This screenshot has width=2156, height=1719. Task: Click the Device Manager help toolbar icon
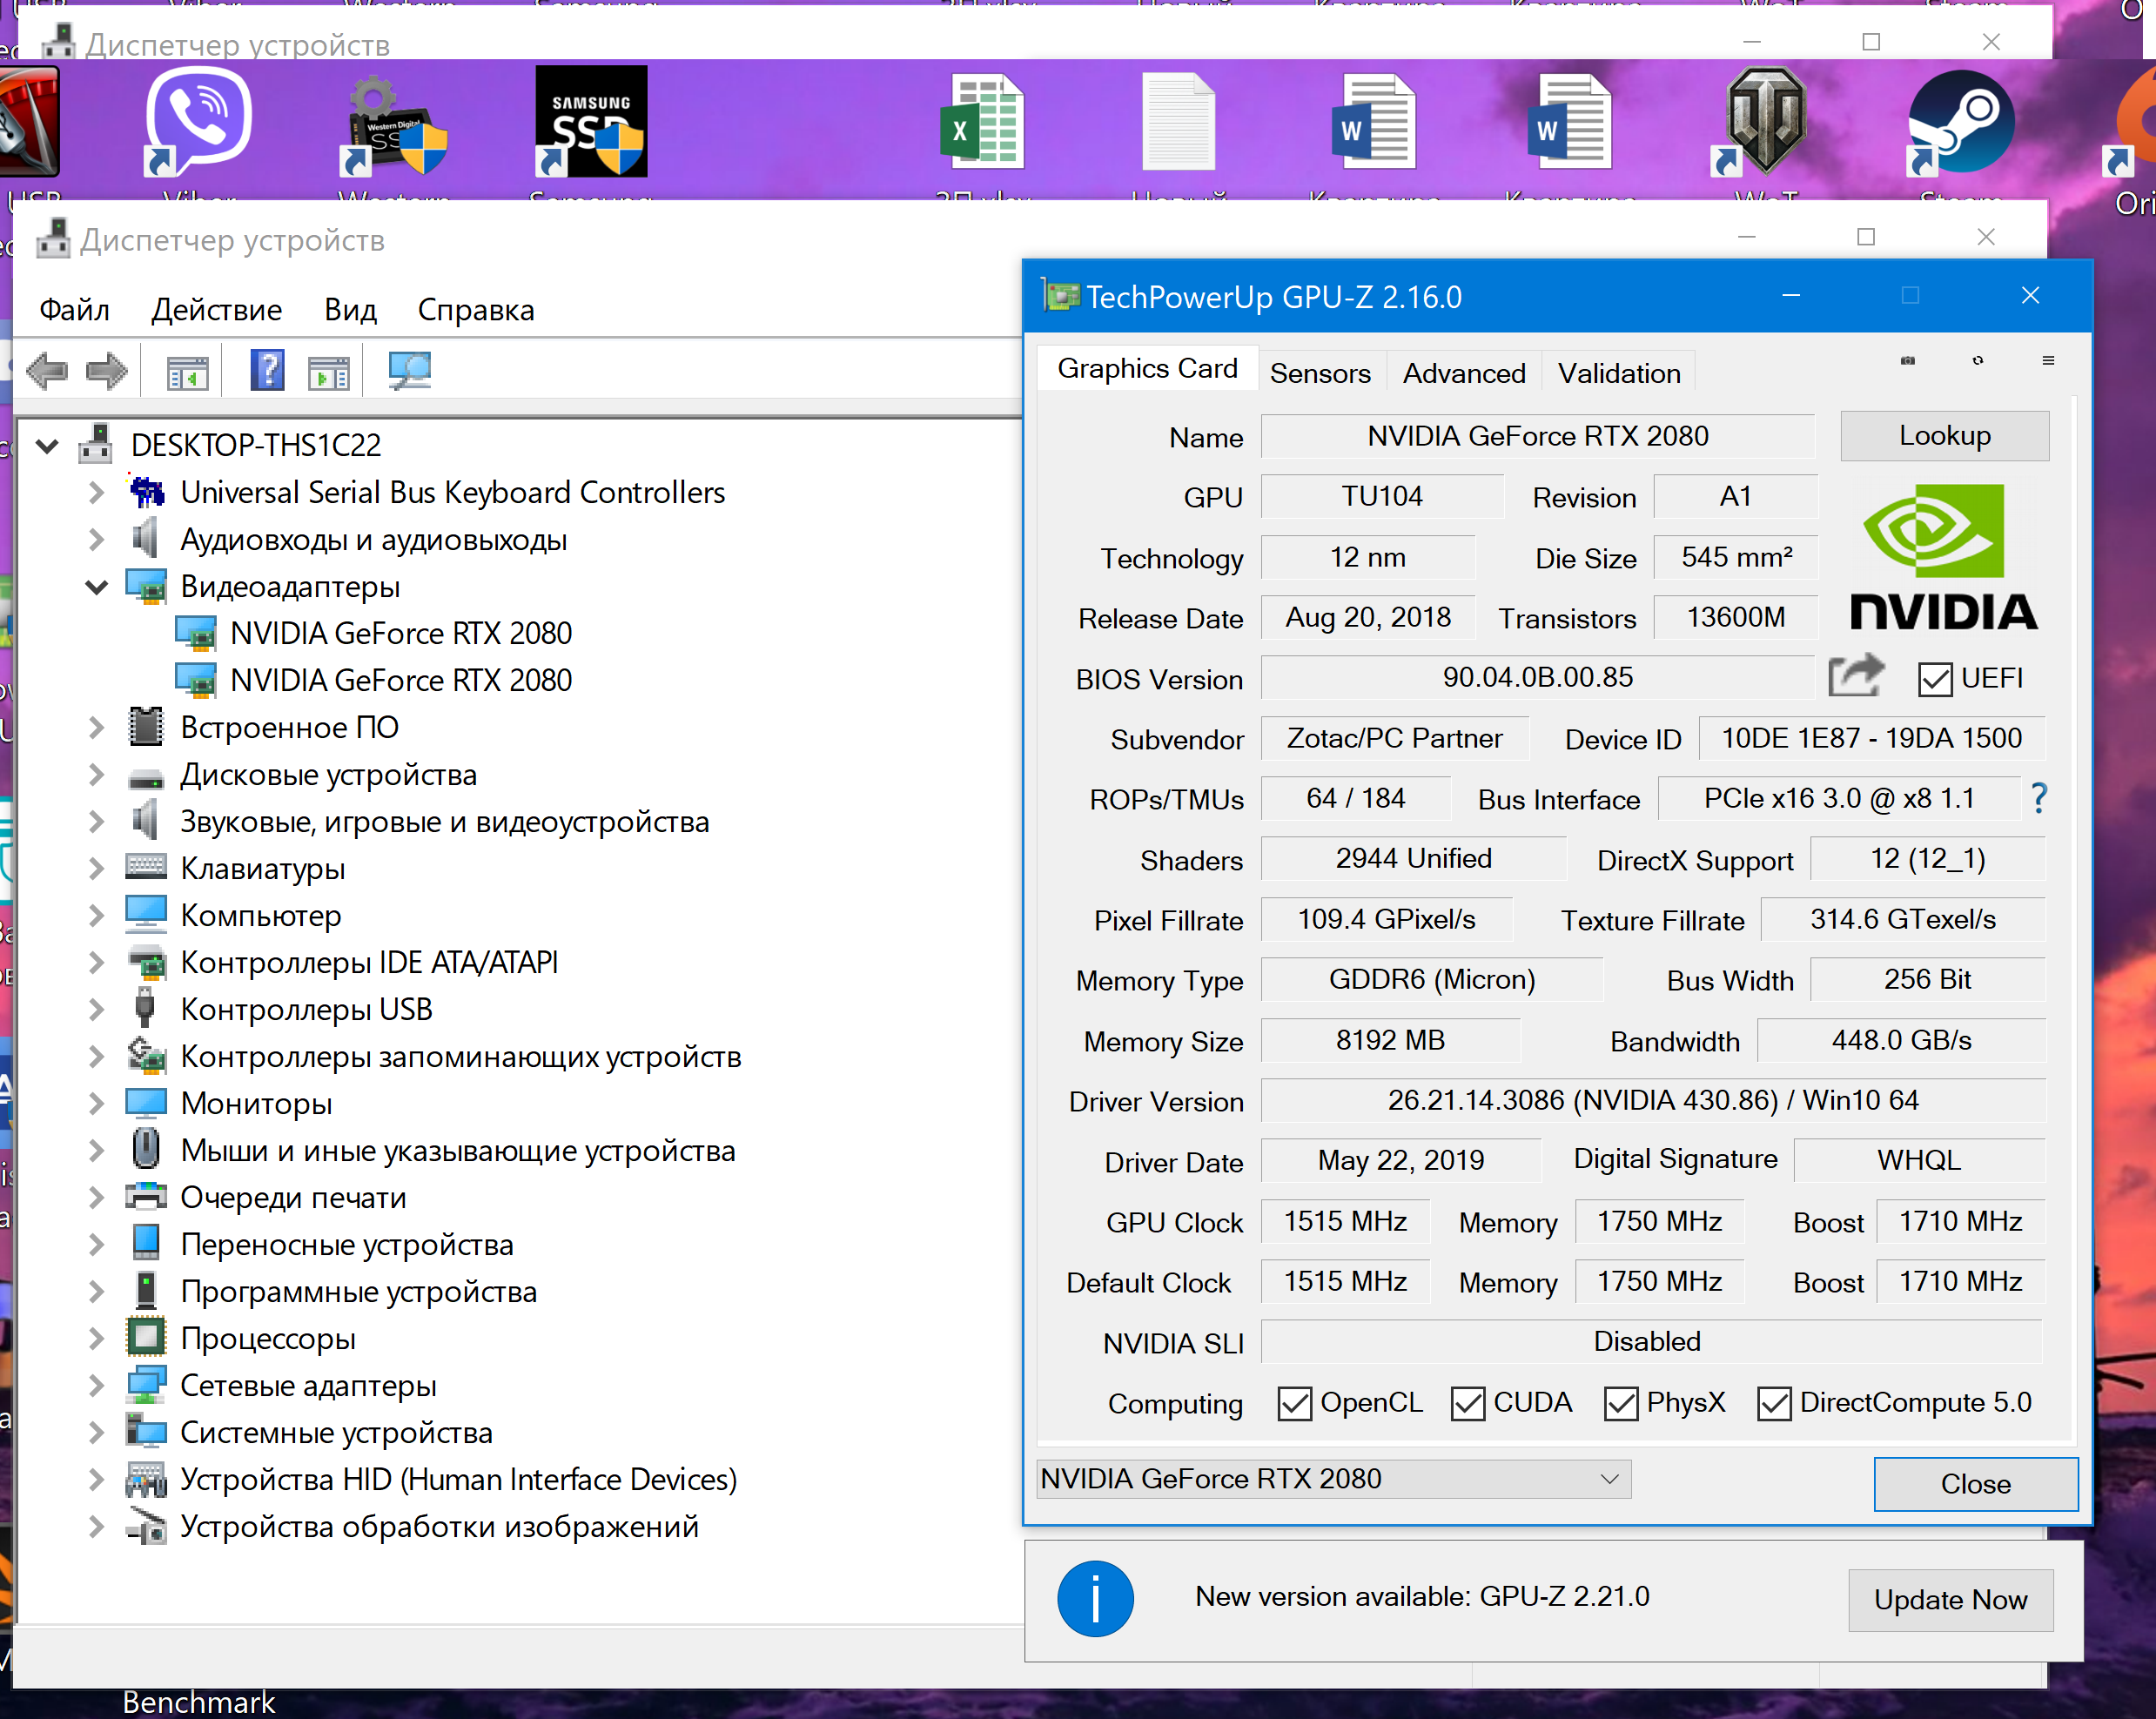point(267,371)
